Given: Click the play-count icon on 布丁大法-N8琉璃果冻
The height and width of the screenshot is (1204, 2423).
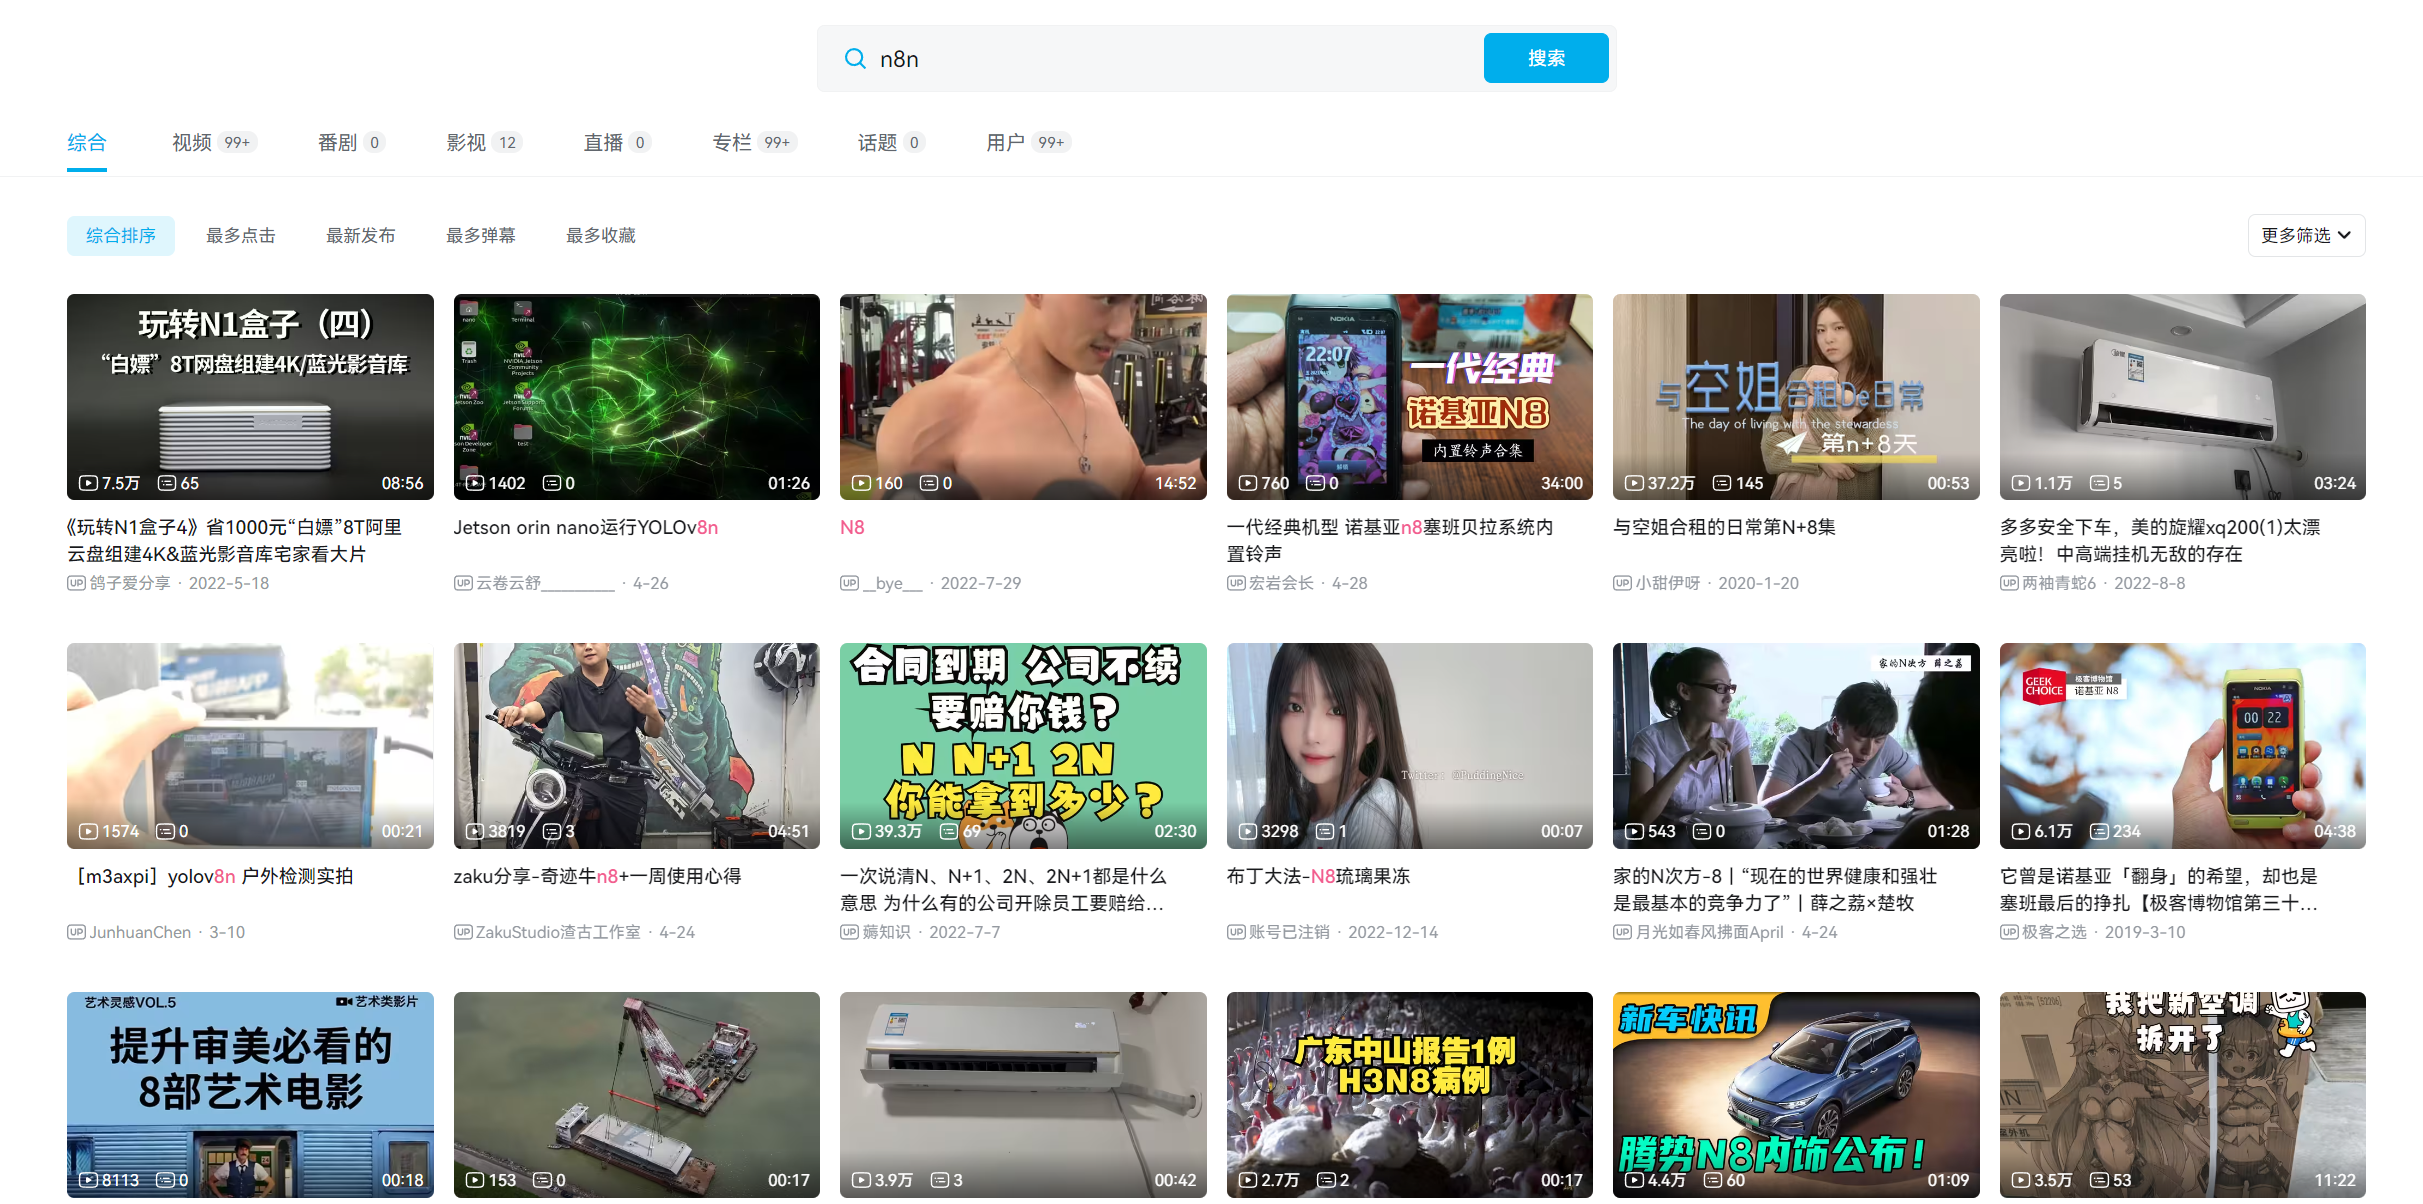Looking at the screenshot, I should tap(1247, 831).
